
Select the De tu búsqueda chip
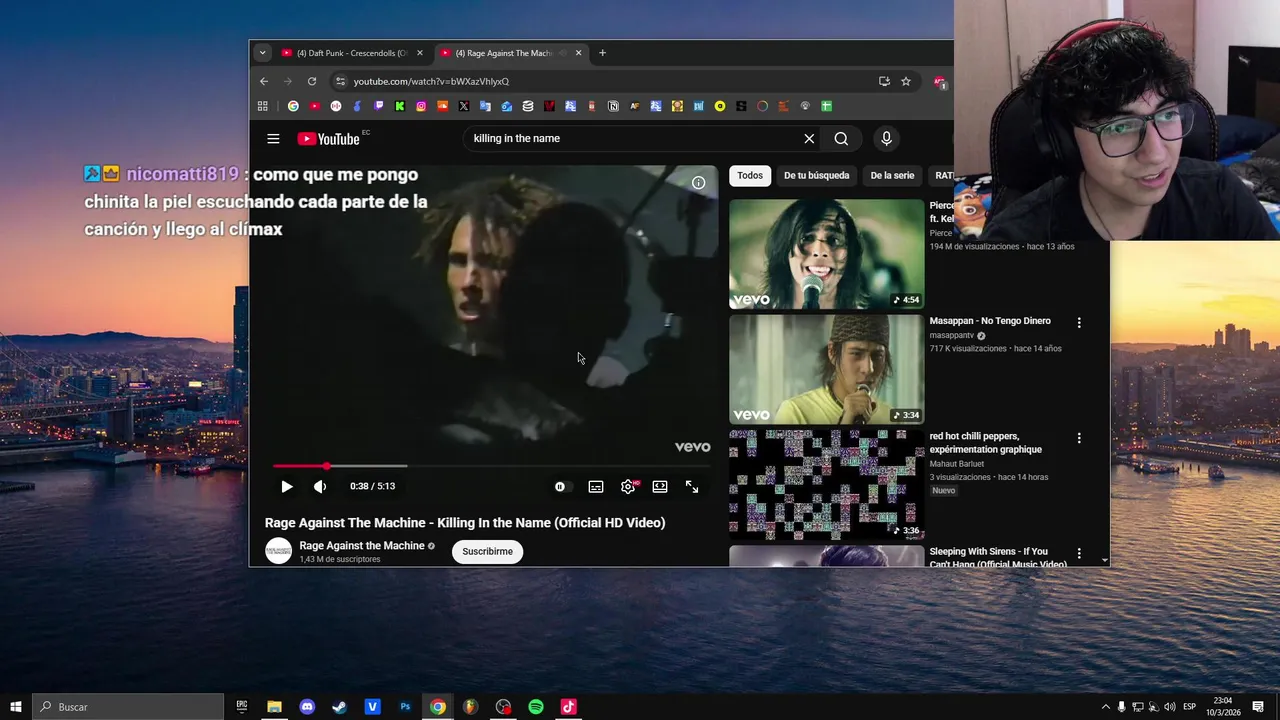coord(816,176)
